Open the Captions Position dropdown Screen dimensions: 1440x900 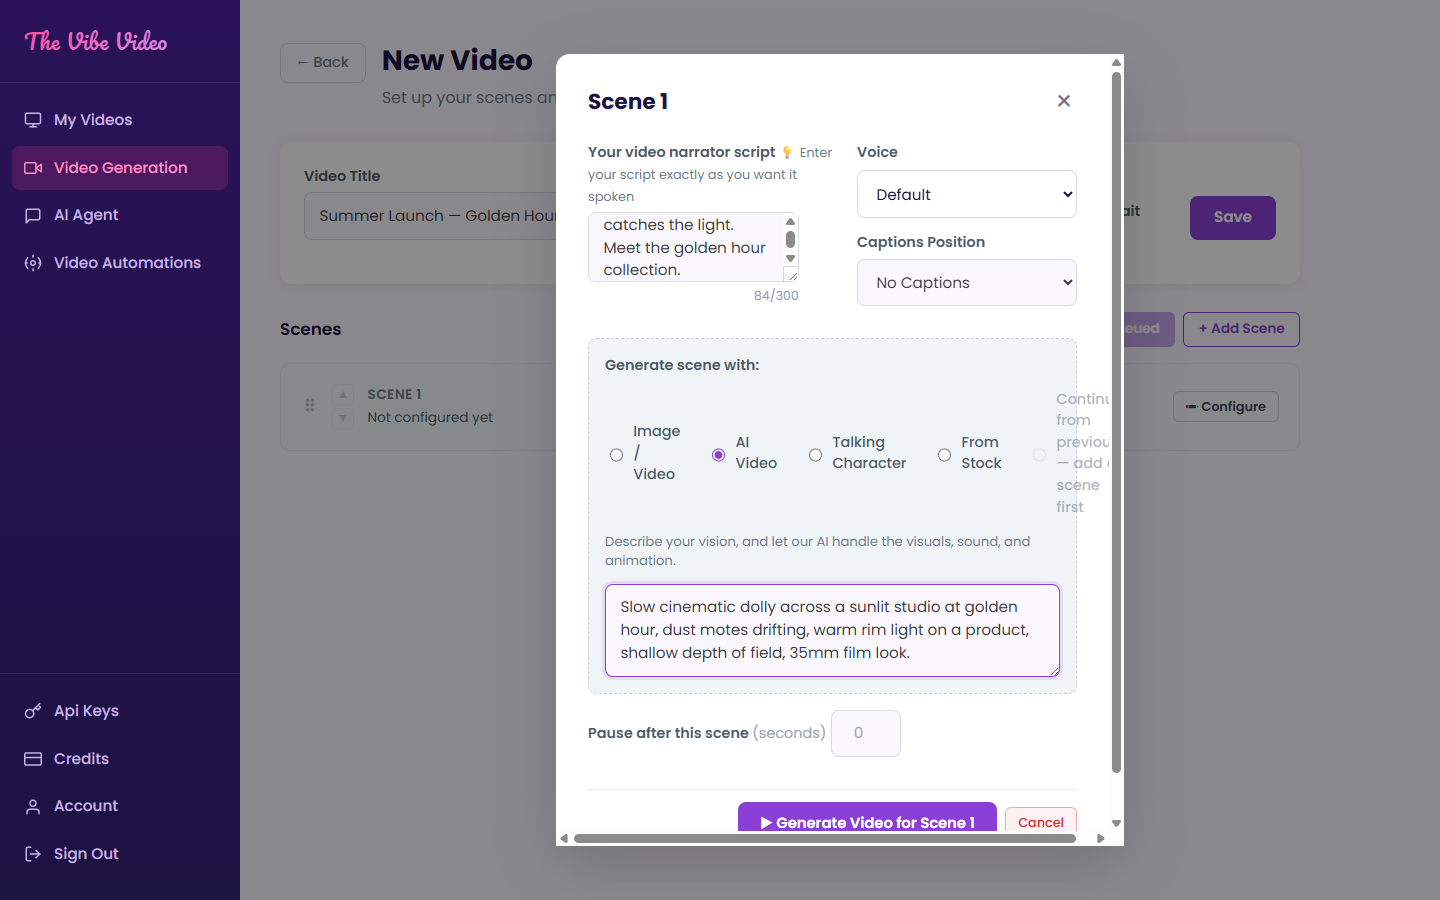(x=967, y=283)
